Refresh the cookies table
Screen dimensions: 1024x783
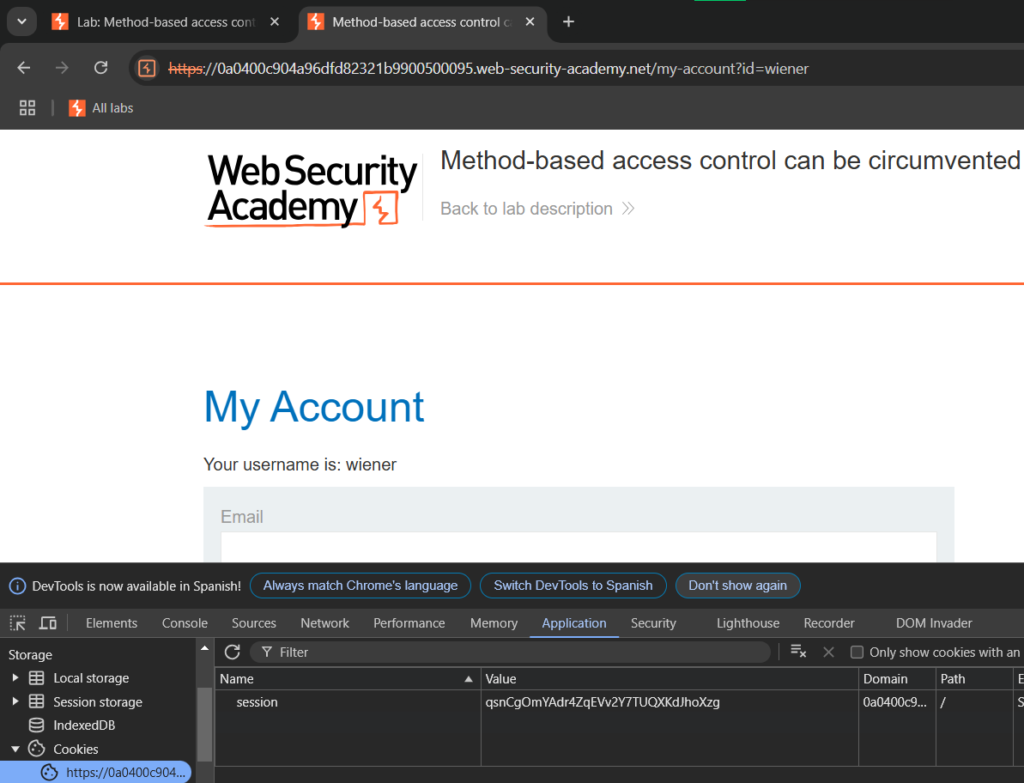232,652
